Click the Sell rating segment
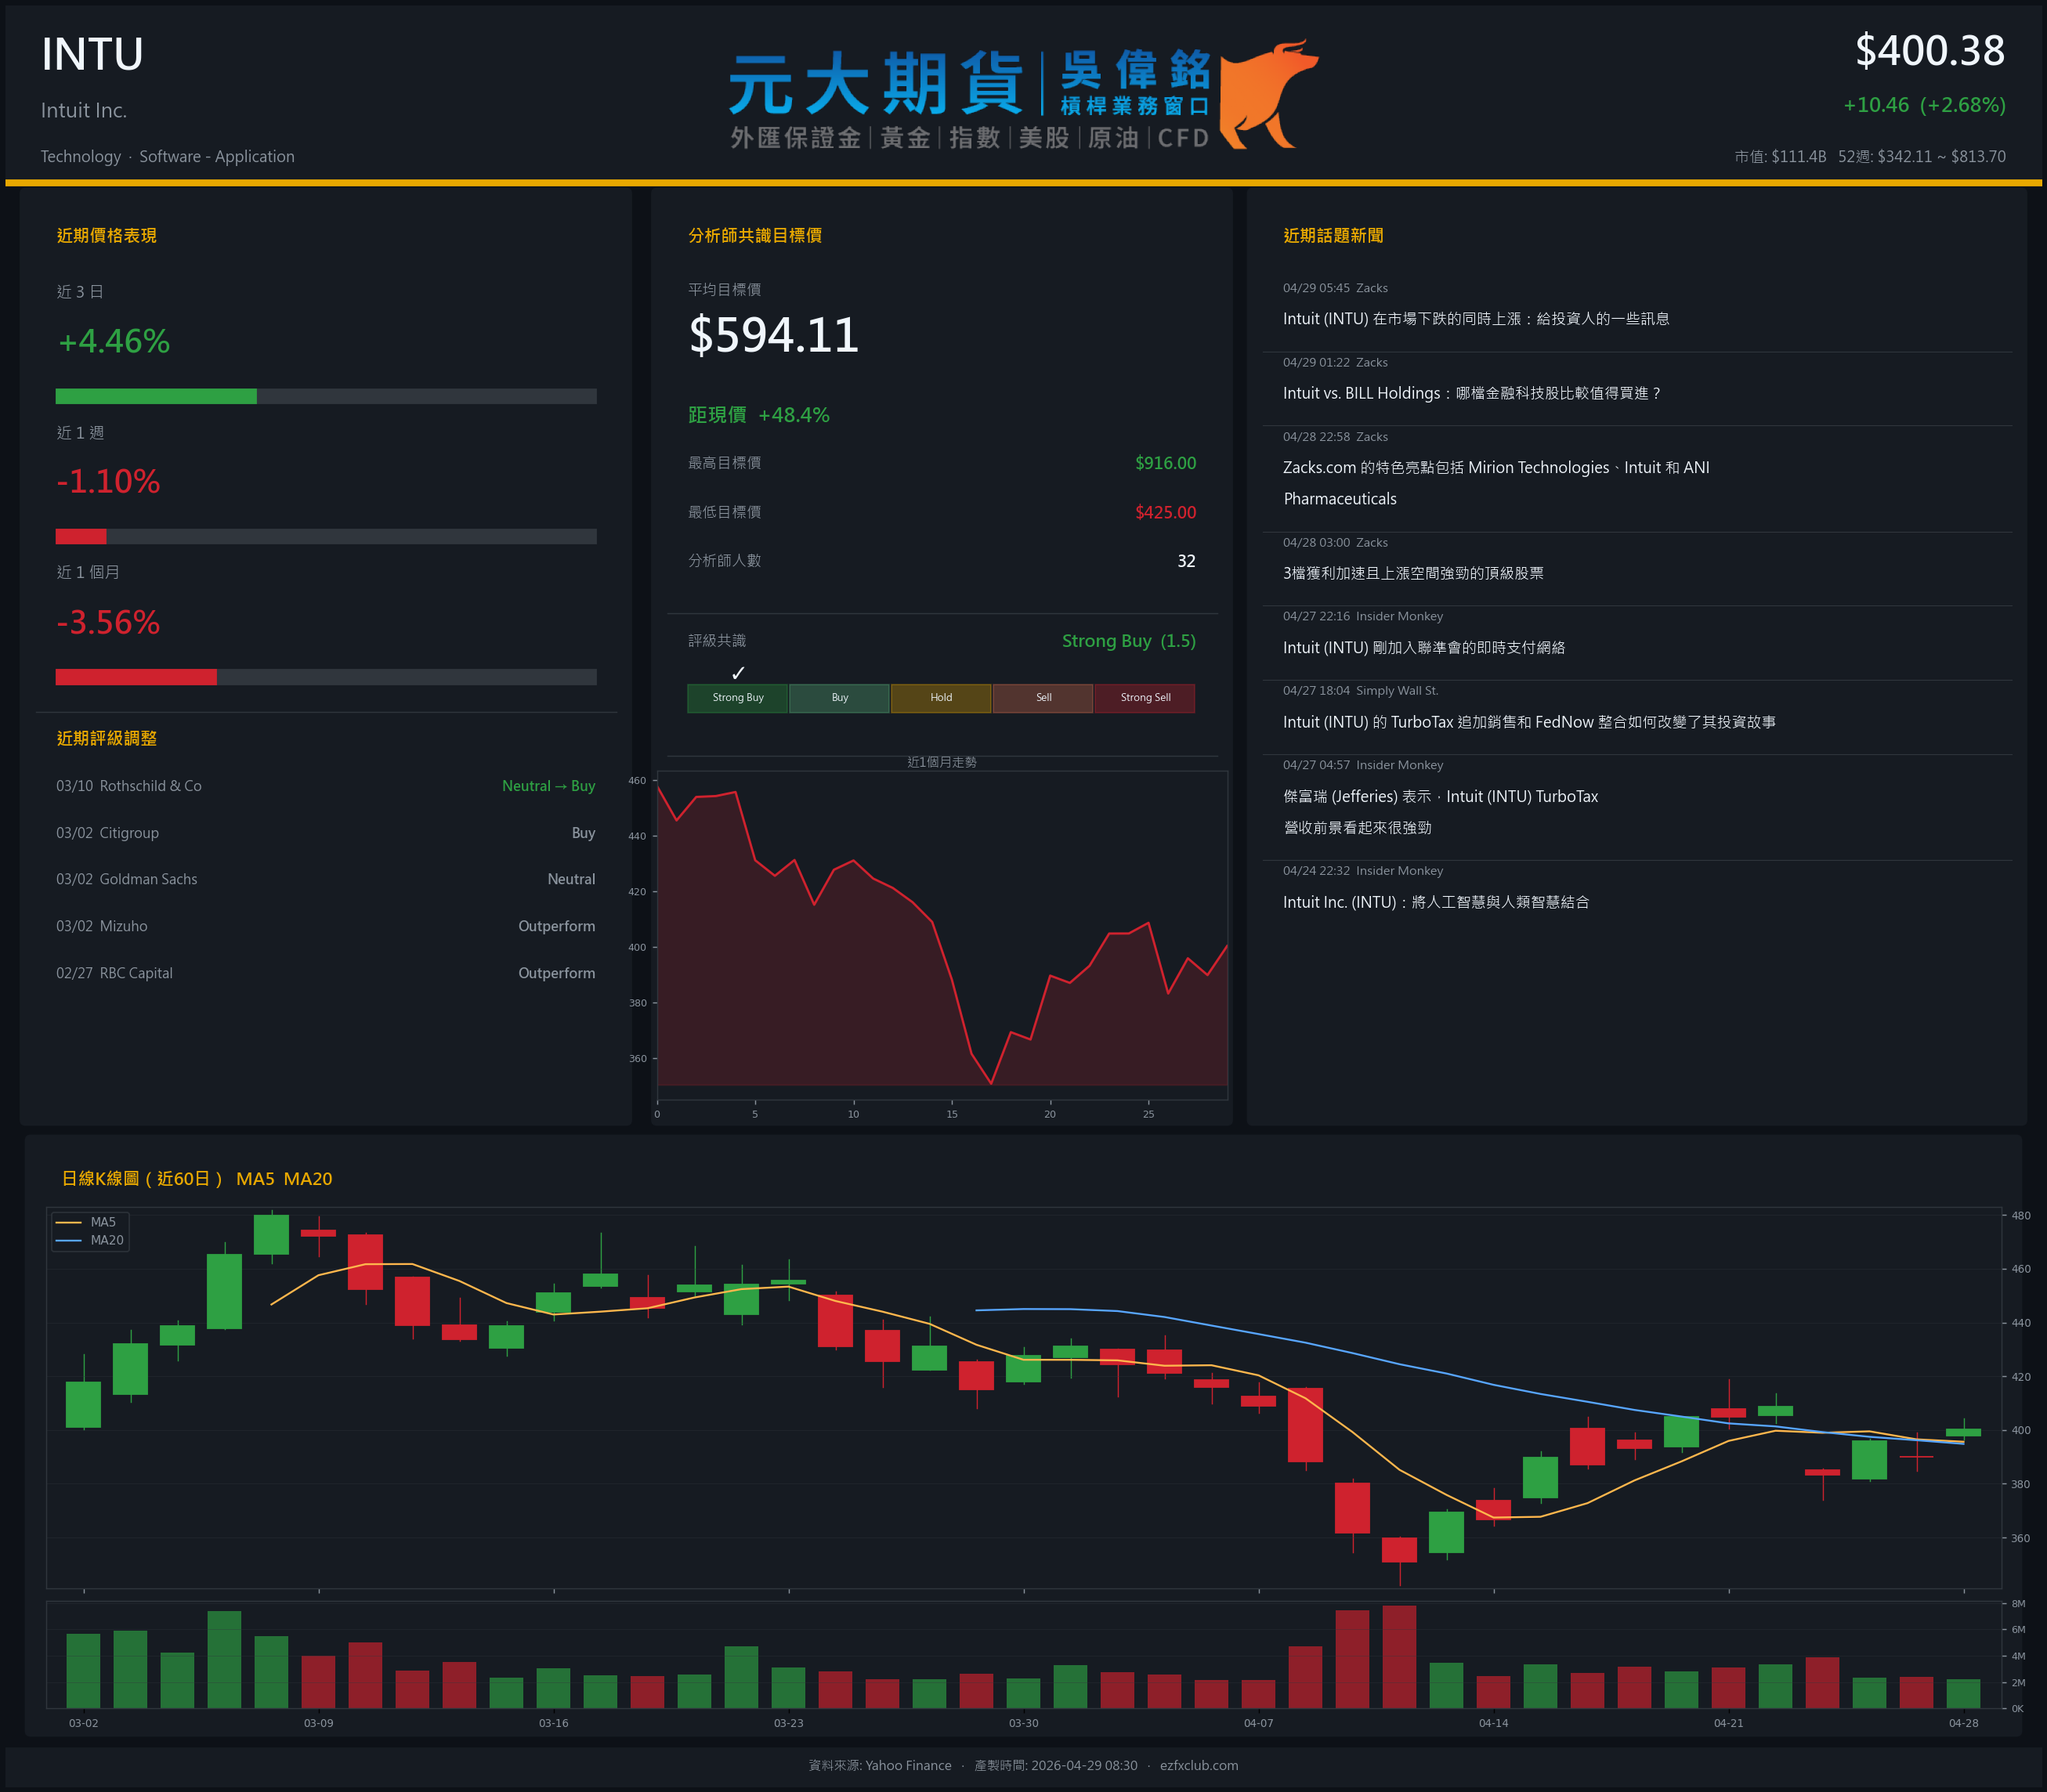 (1043, 698)
